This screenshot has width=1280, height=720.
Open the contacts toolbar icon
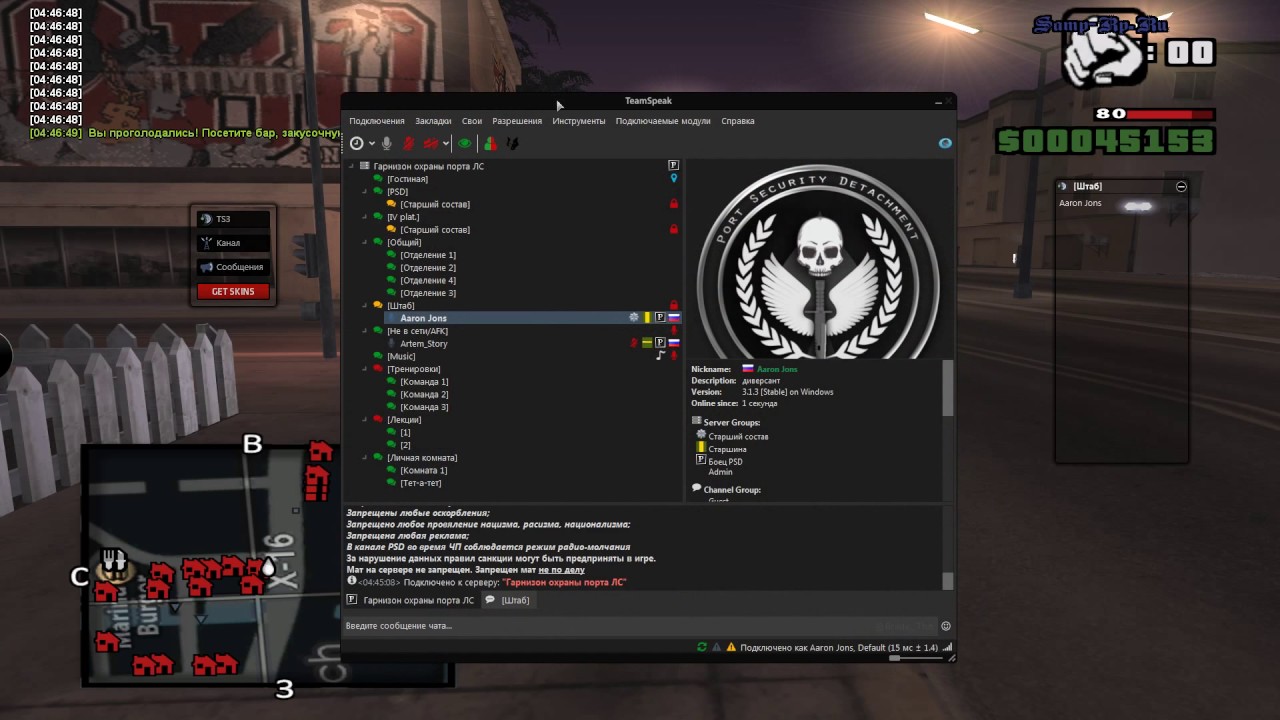pos(490,144)
